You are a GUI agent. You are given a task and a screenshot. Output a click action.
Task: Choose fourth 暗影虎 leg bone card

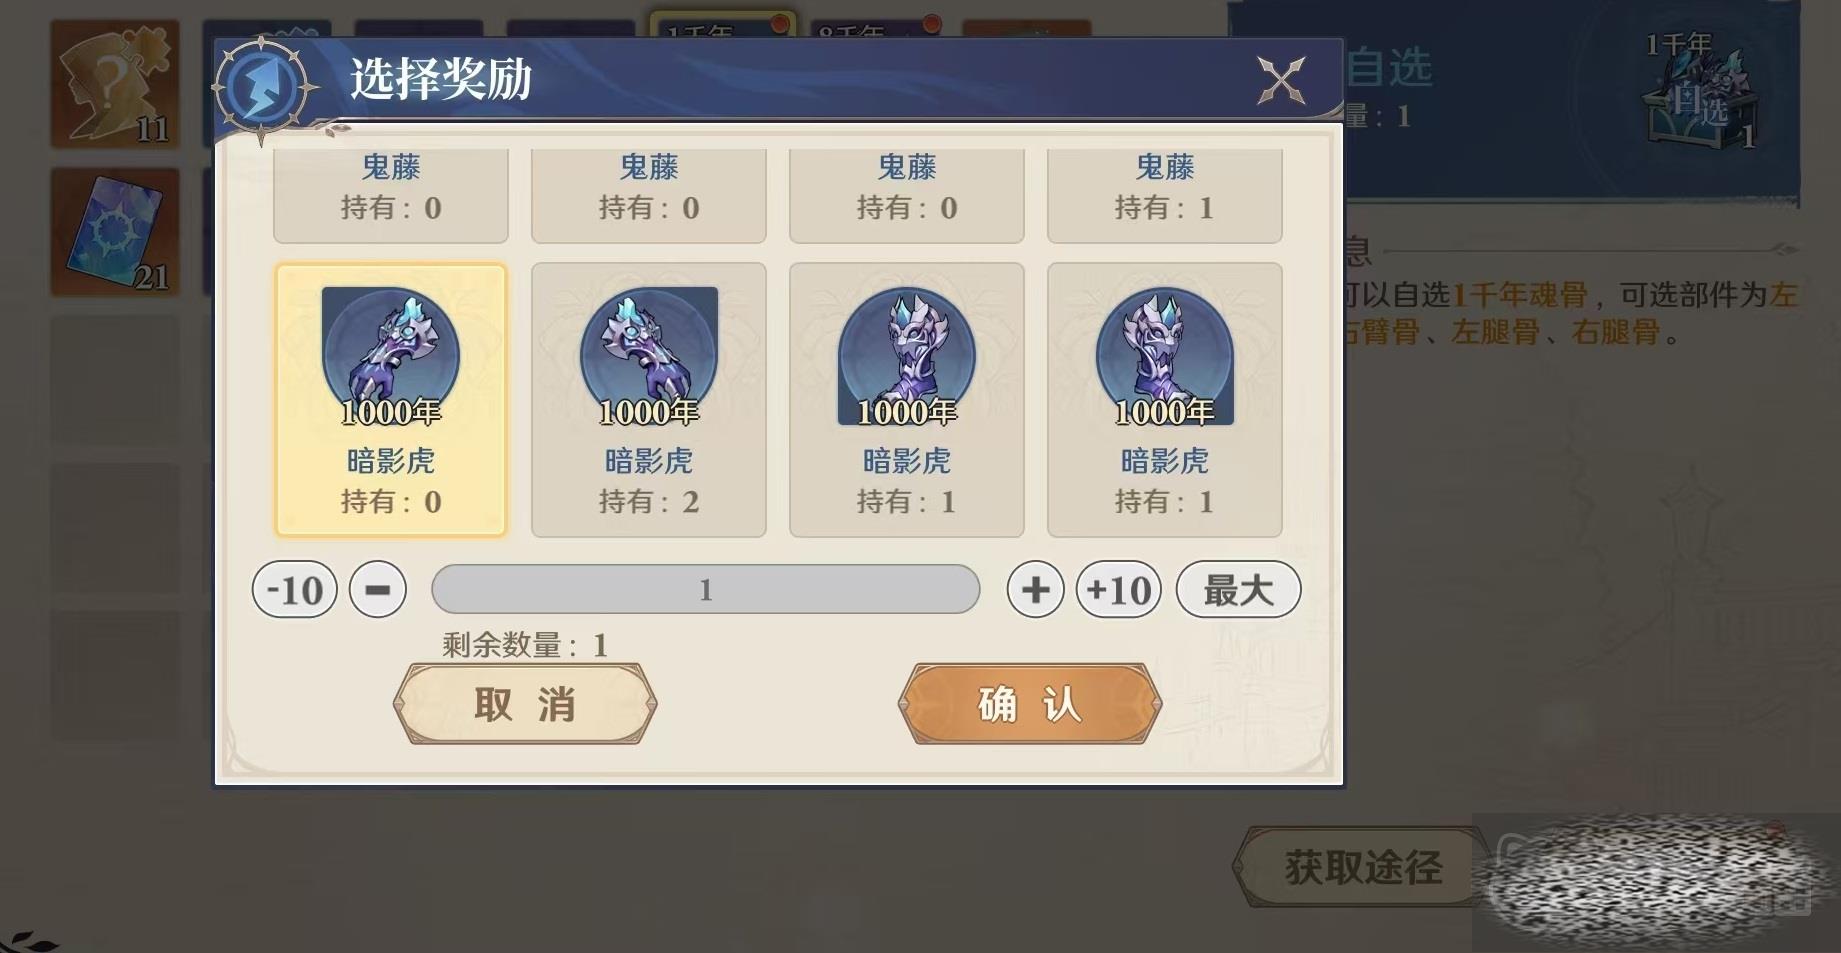point(1164,400)
